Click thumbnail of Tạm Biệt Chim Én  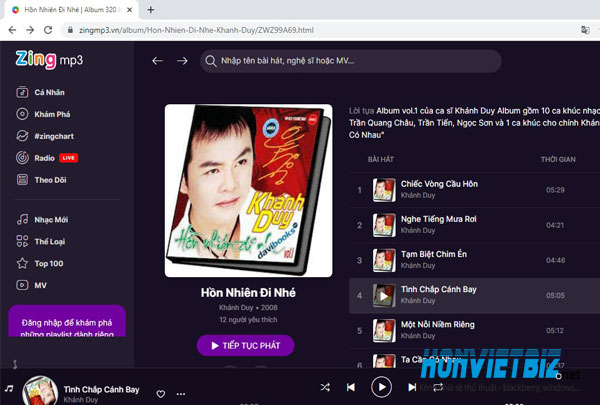(384, 260)
